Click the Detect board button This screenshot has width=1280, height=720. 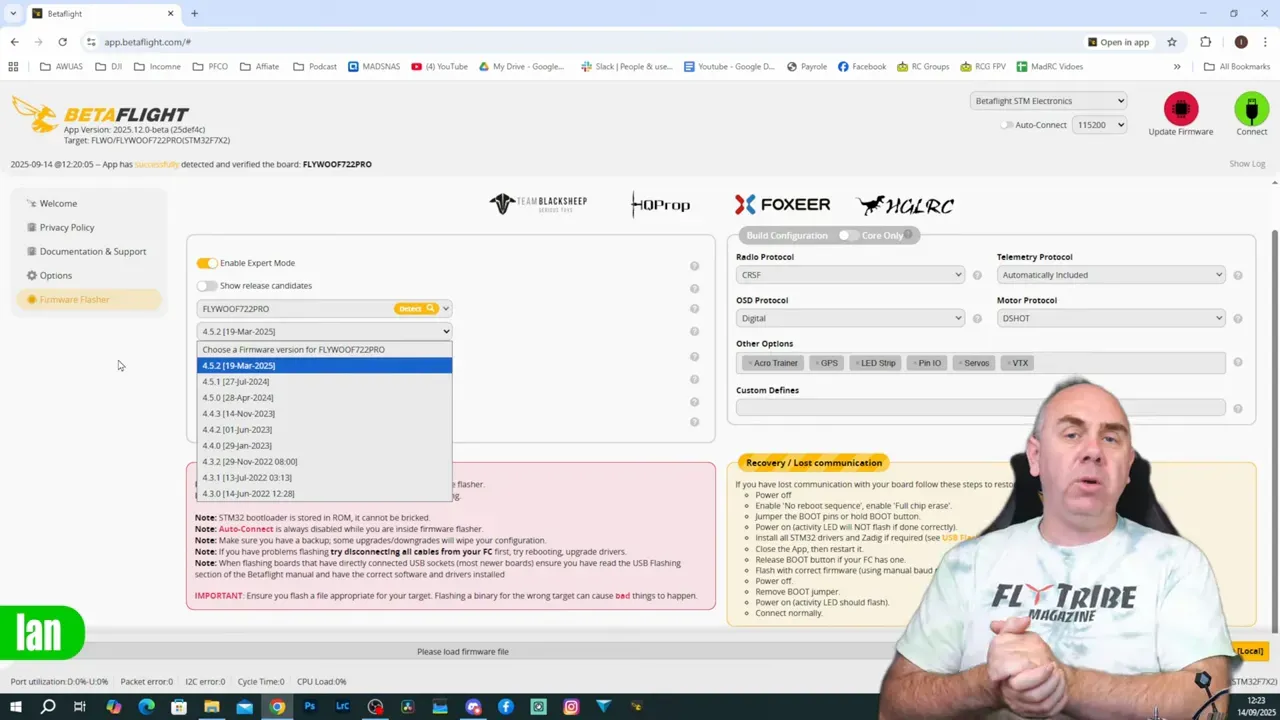(x=416, y=309)
